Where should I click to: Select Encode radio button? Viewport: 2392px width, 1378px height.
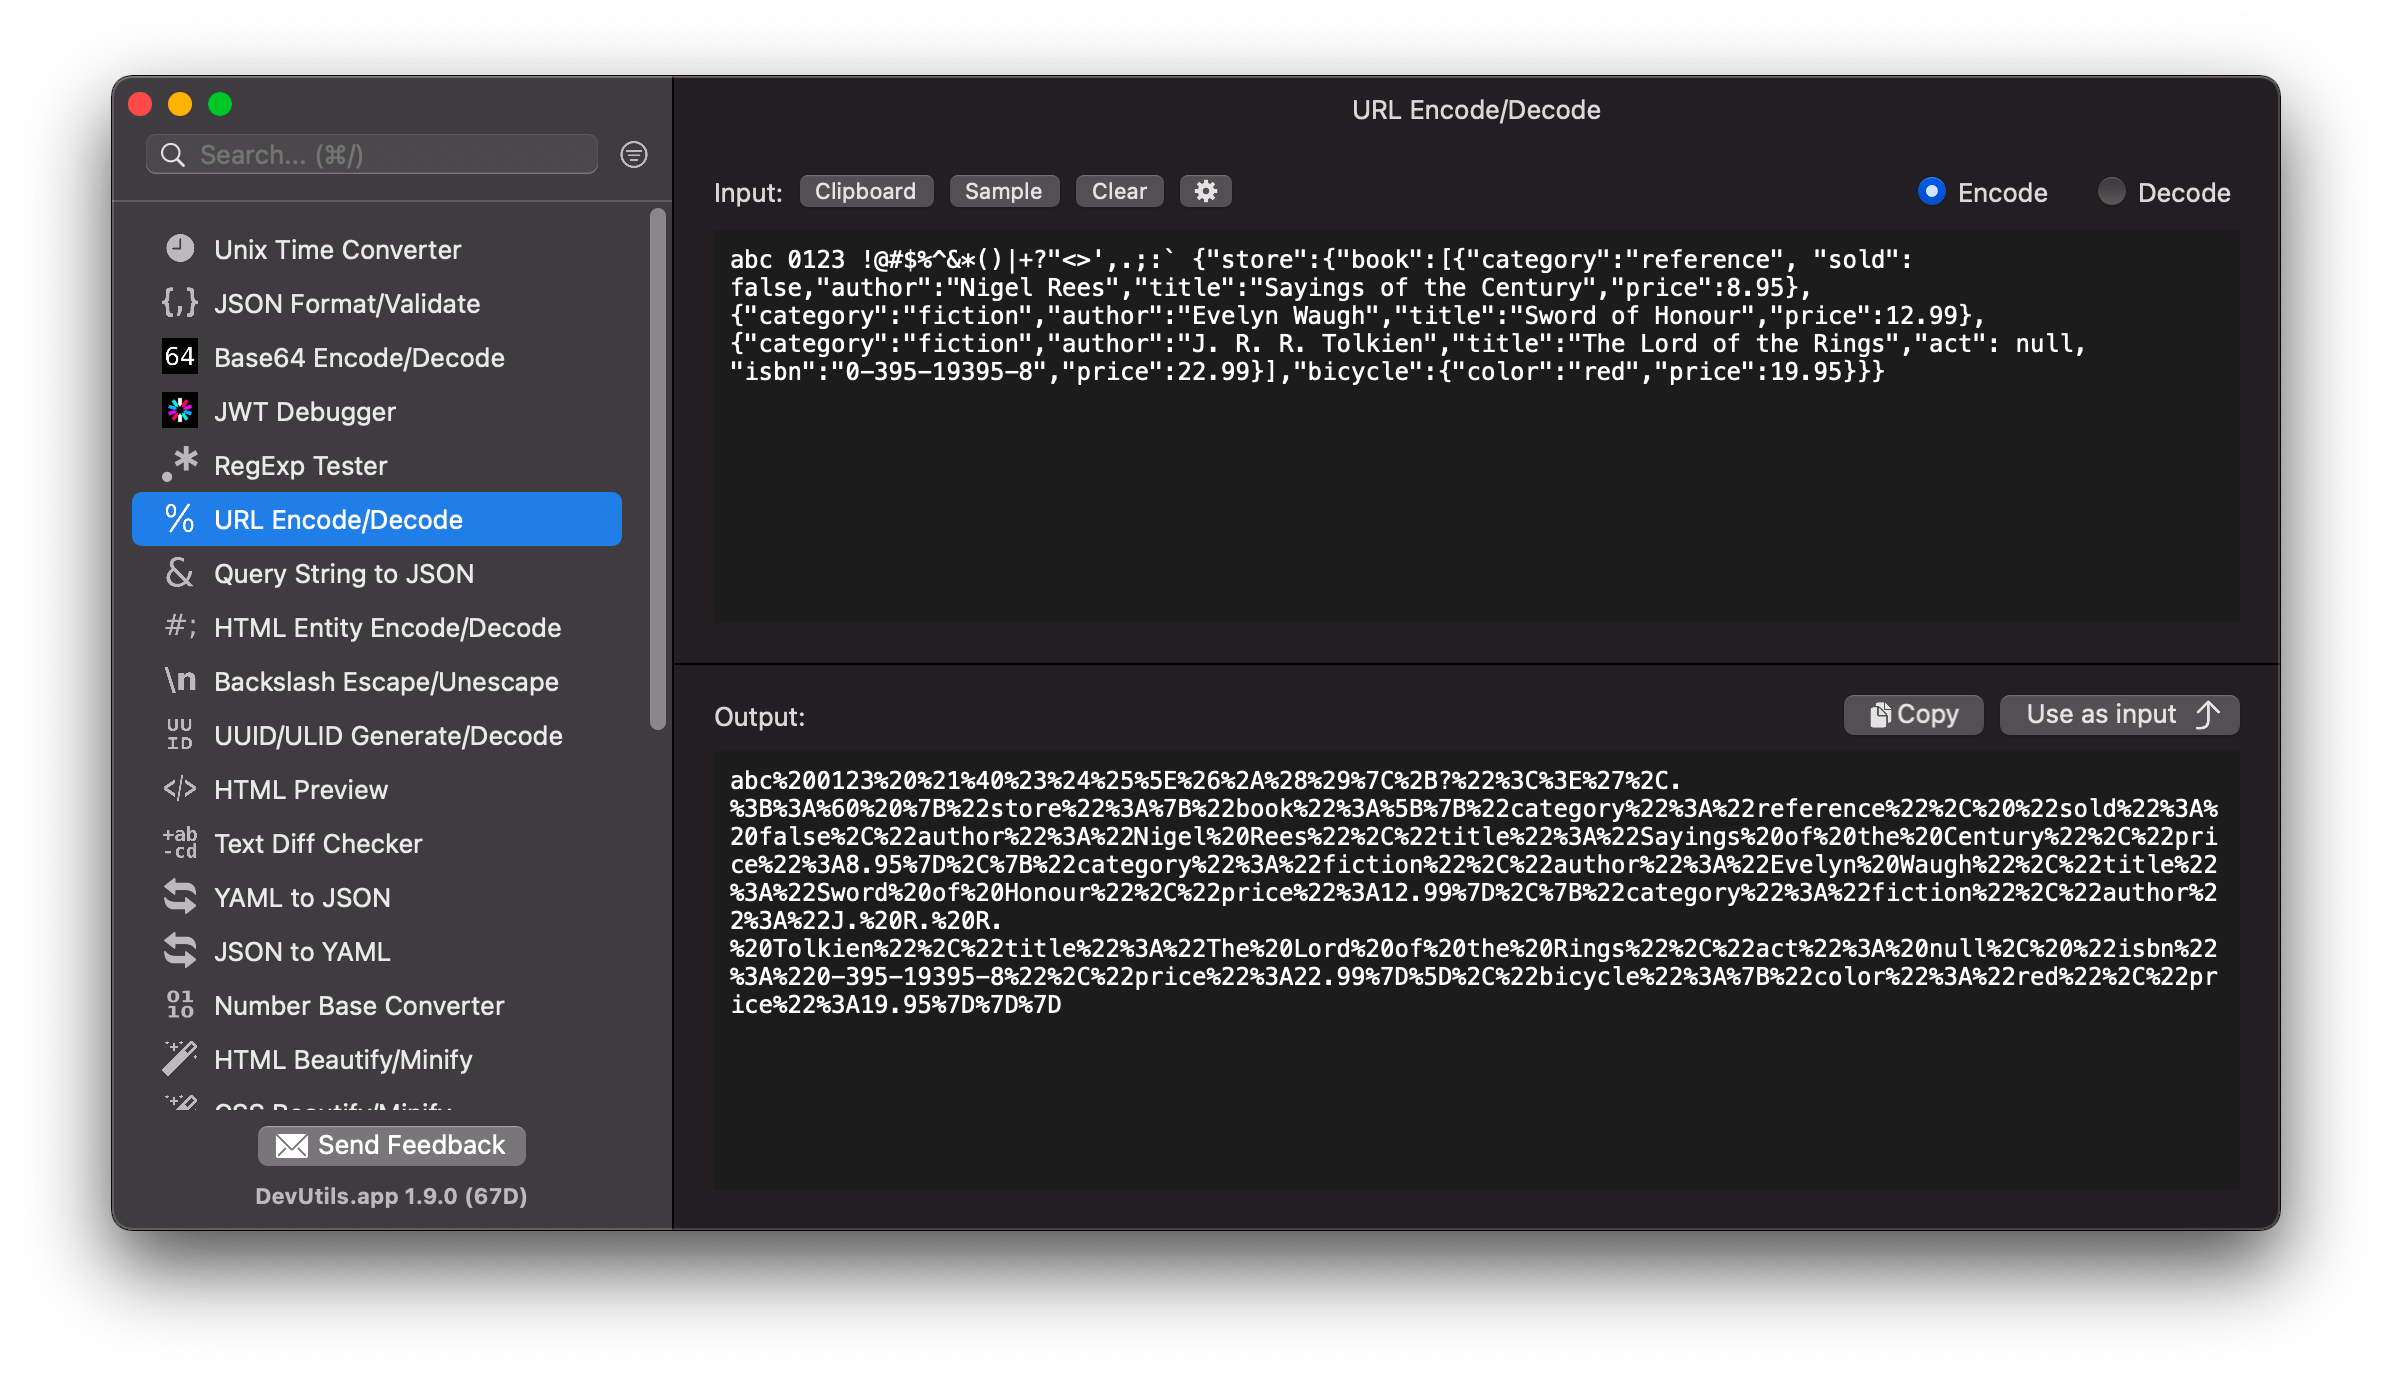pos(1930,192)
